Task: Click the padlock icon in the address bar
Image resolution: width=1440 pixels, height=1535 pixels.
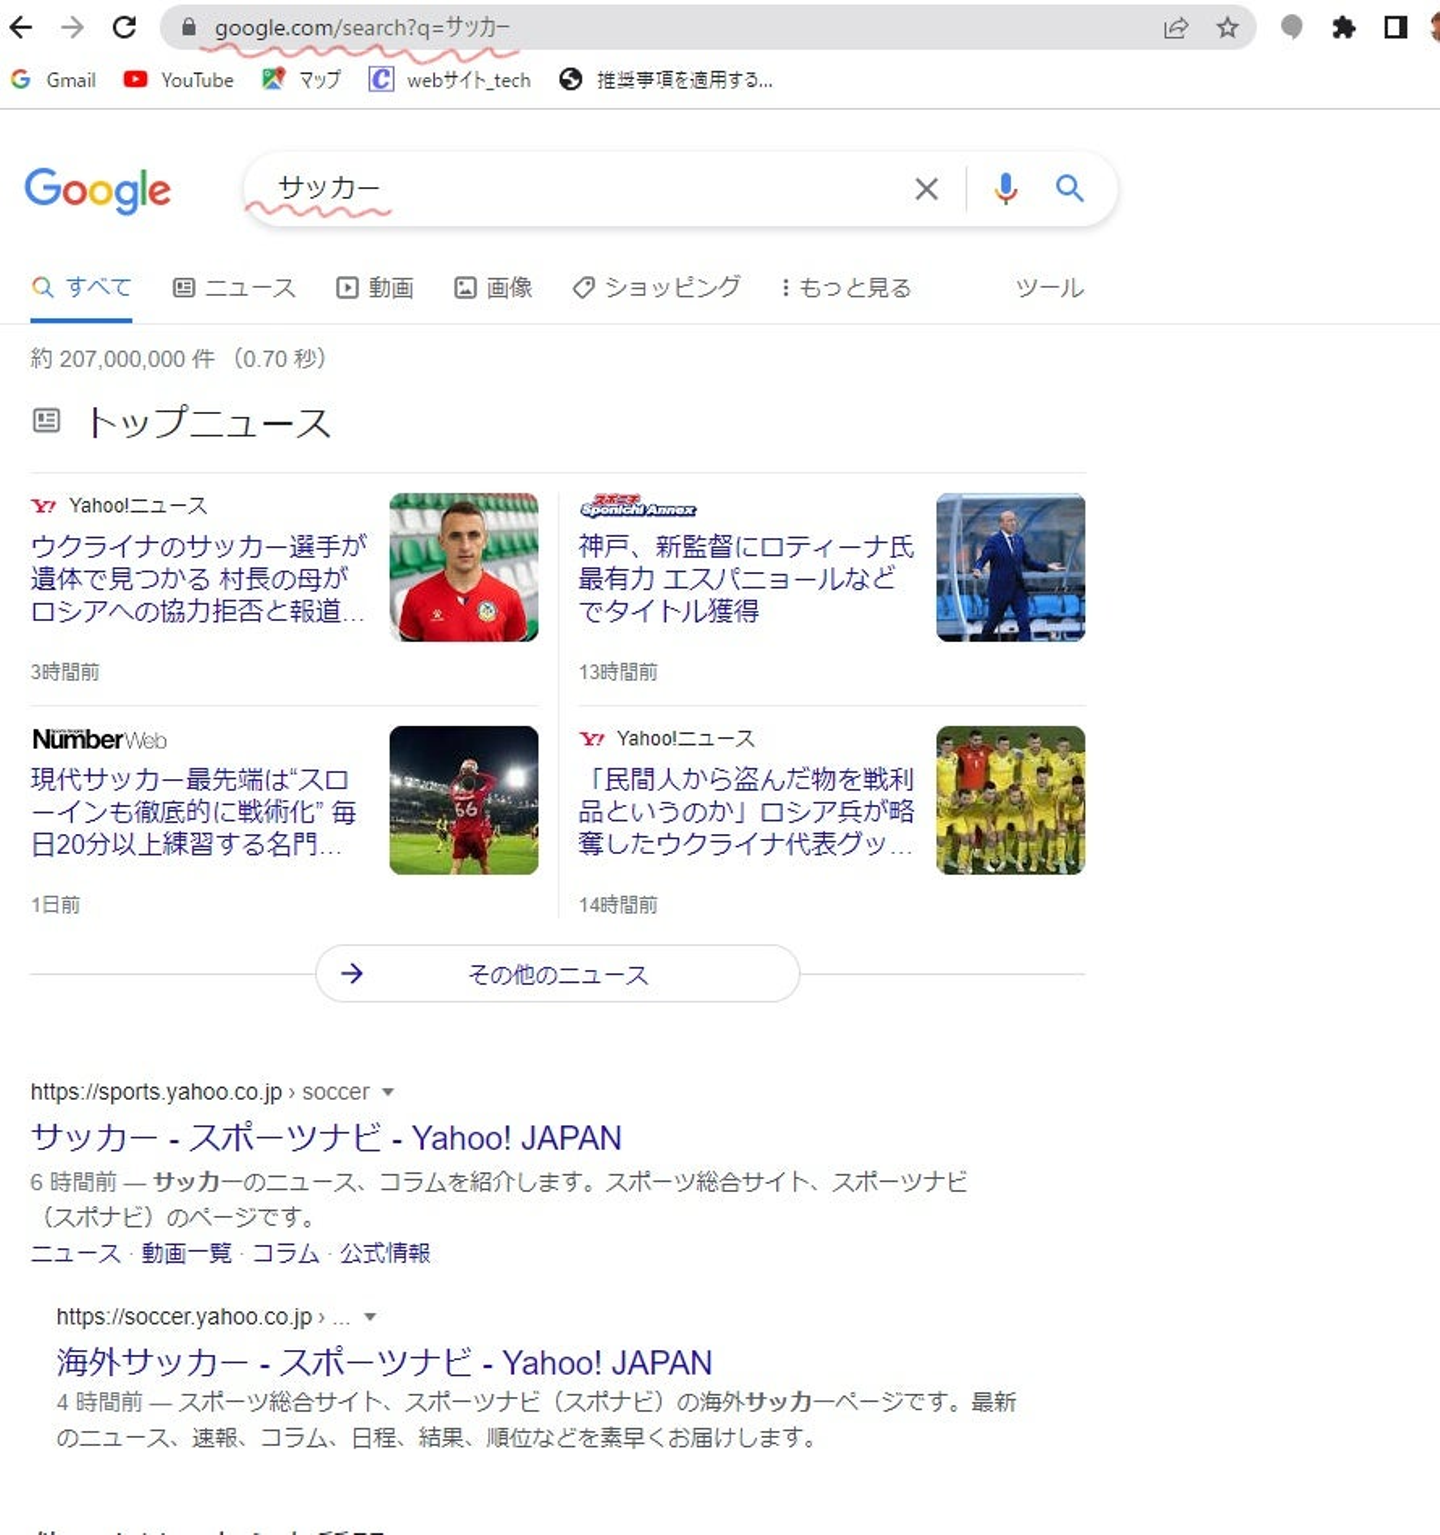Action: (189, 27)
